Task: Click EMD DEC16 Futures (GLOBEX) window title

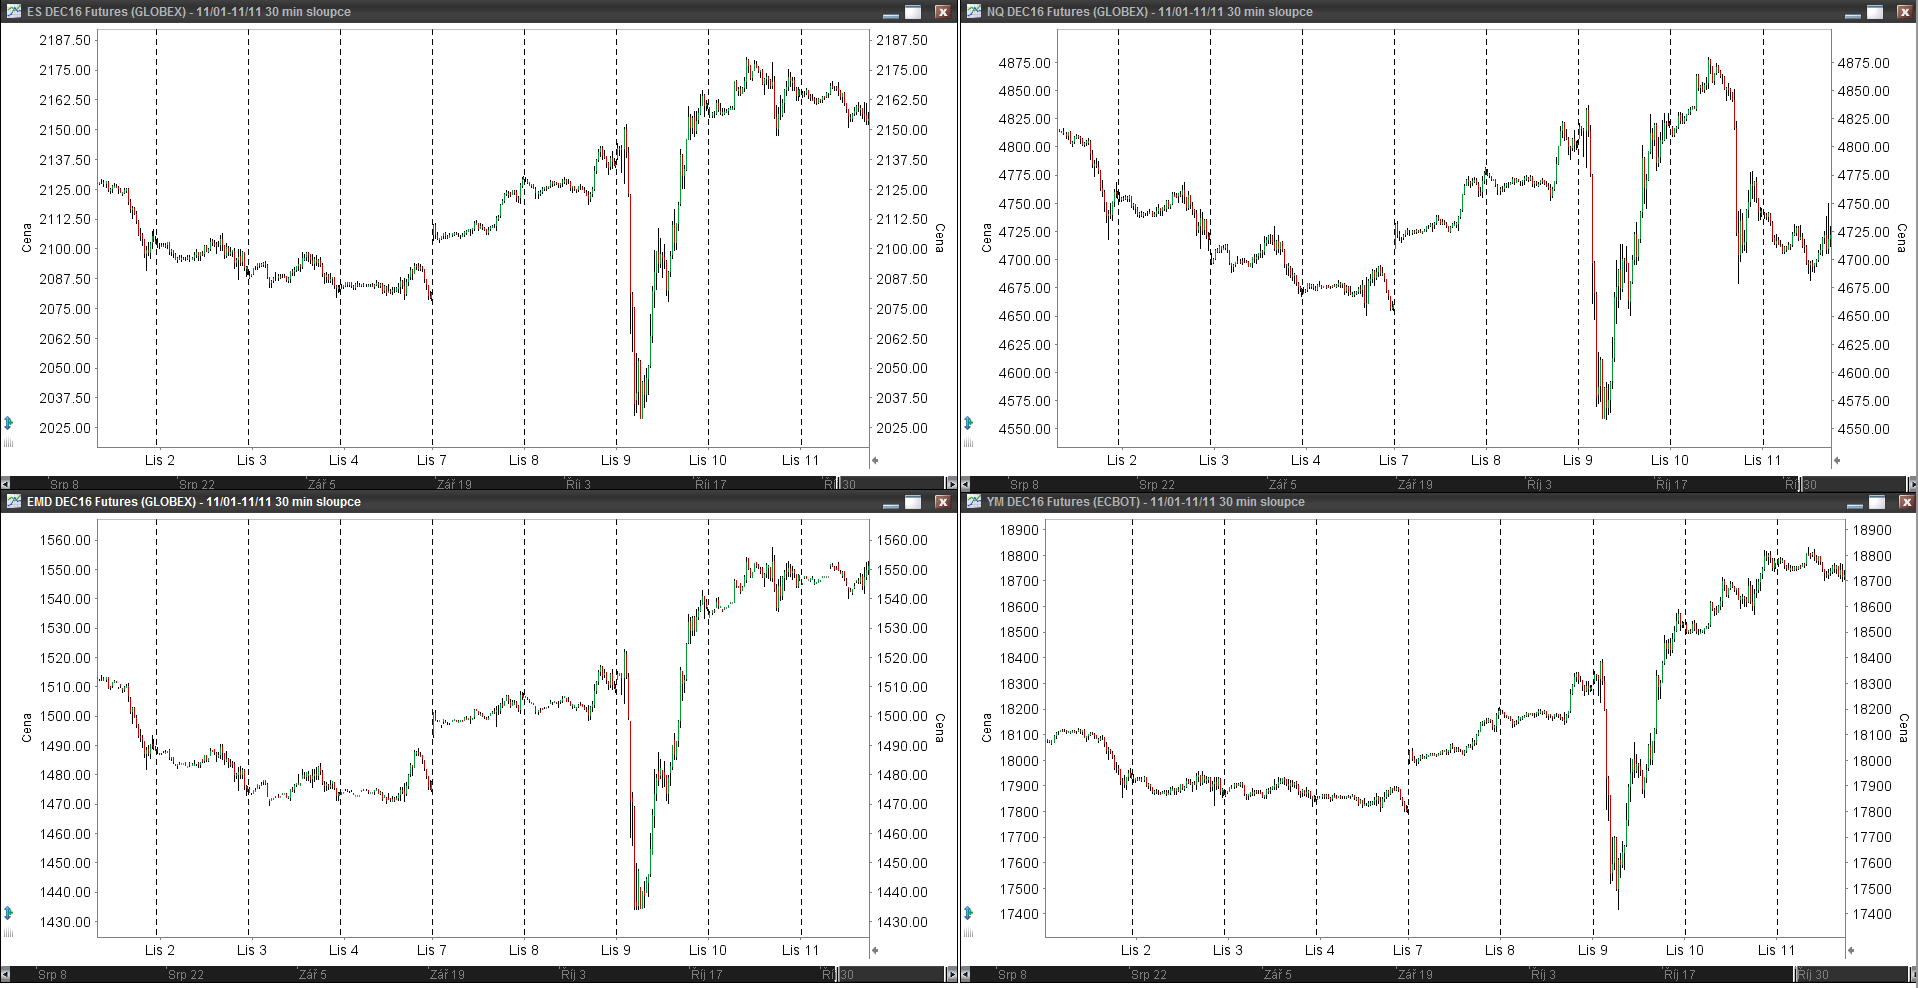Action: pyautogui.click(x=194, y=502)
